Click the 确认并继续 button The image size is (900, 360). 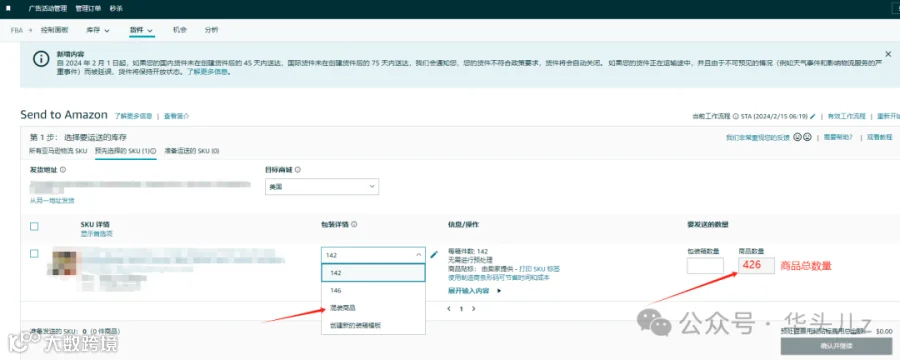click(x=836, y=346)
